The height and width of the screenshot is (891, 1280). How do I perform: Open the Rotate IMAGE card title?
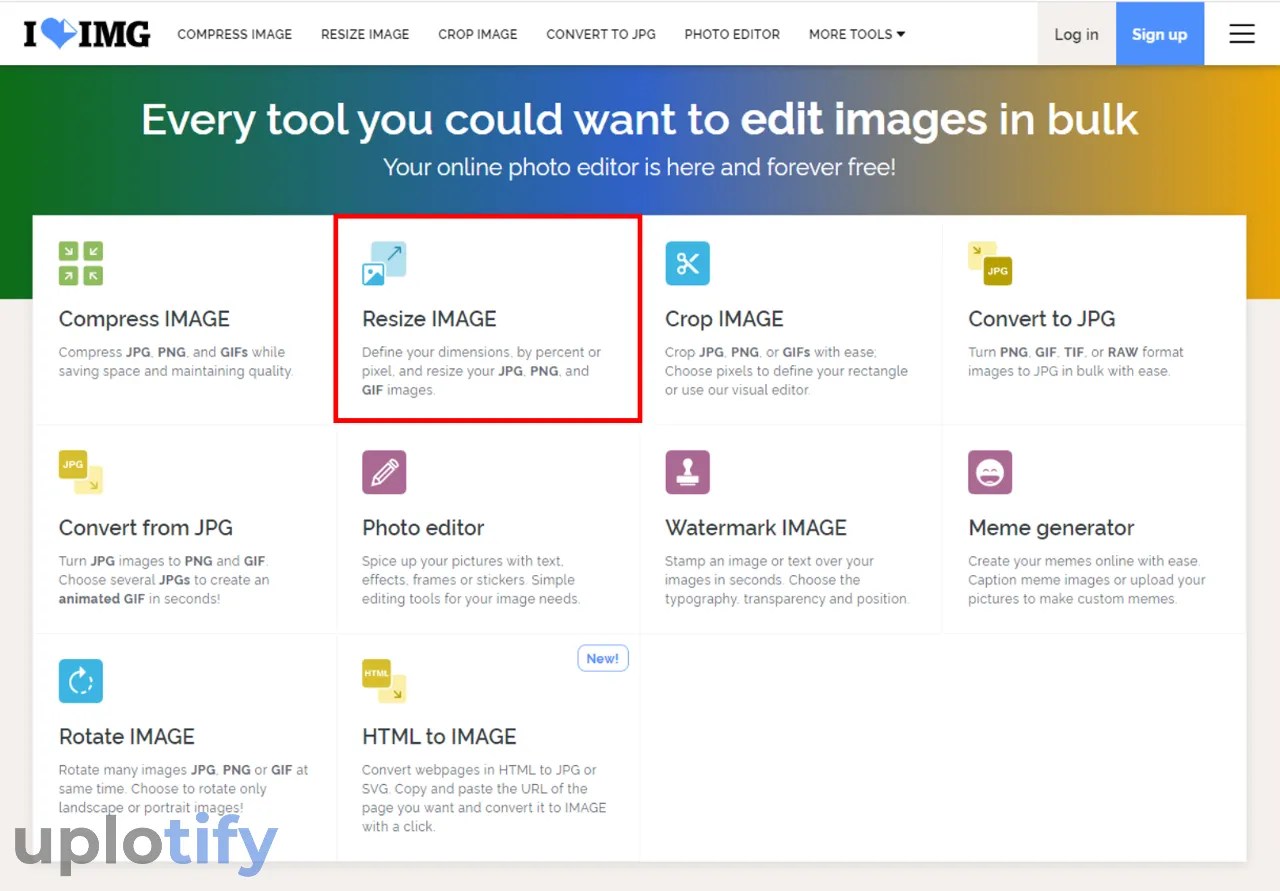click(127, 737)
